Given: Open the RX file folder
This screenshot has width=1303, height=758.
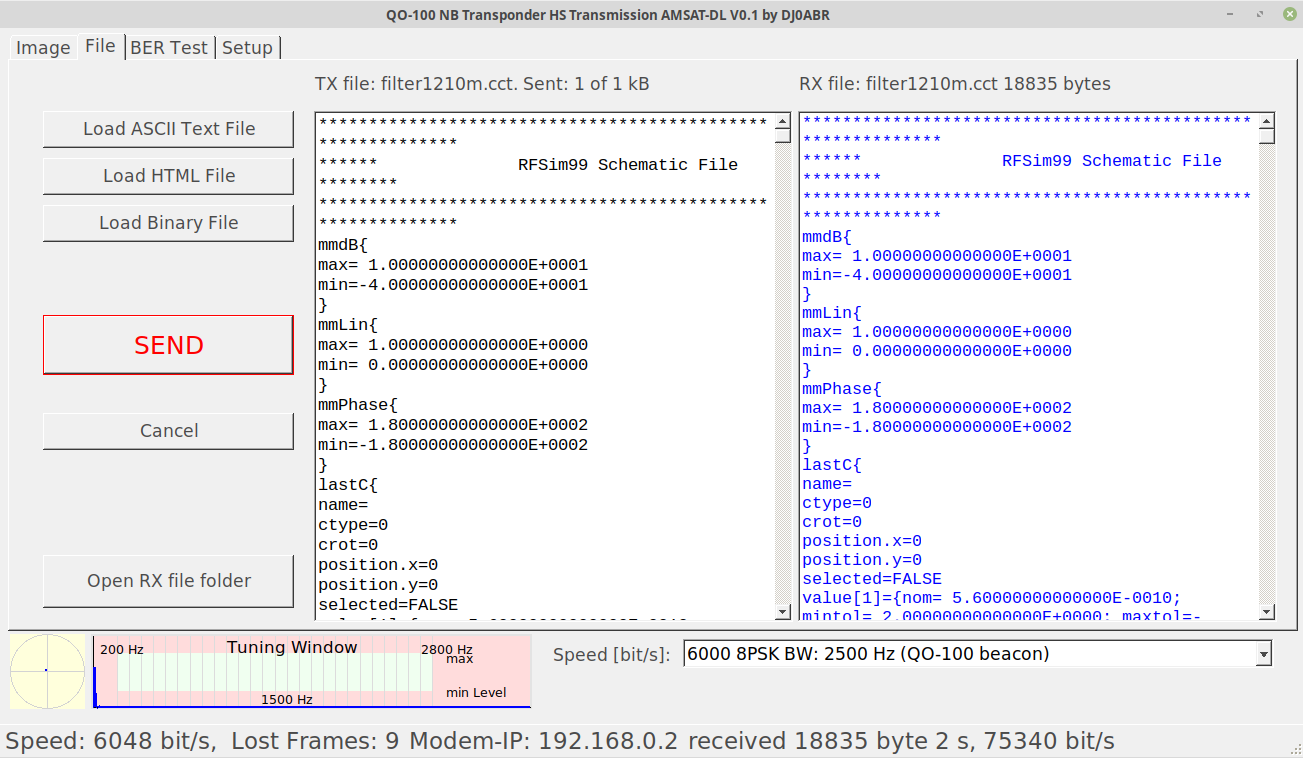Looking at the screenshot, I should coord(167,581).
